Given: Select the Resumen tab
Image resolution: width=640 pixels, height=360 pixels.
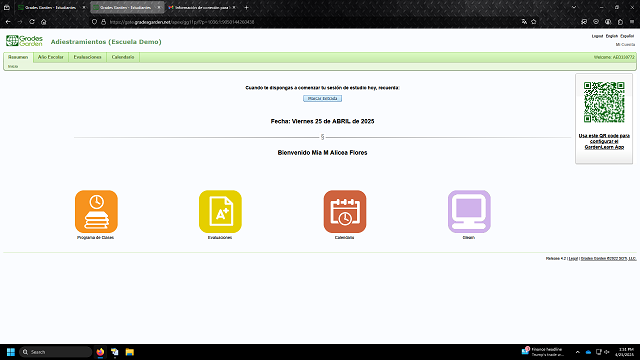Looking at the screenshot, I should [18, 57].
